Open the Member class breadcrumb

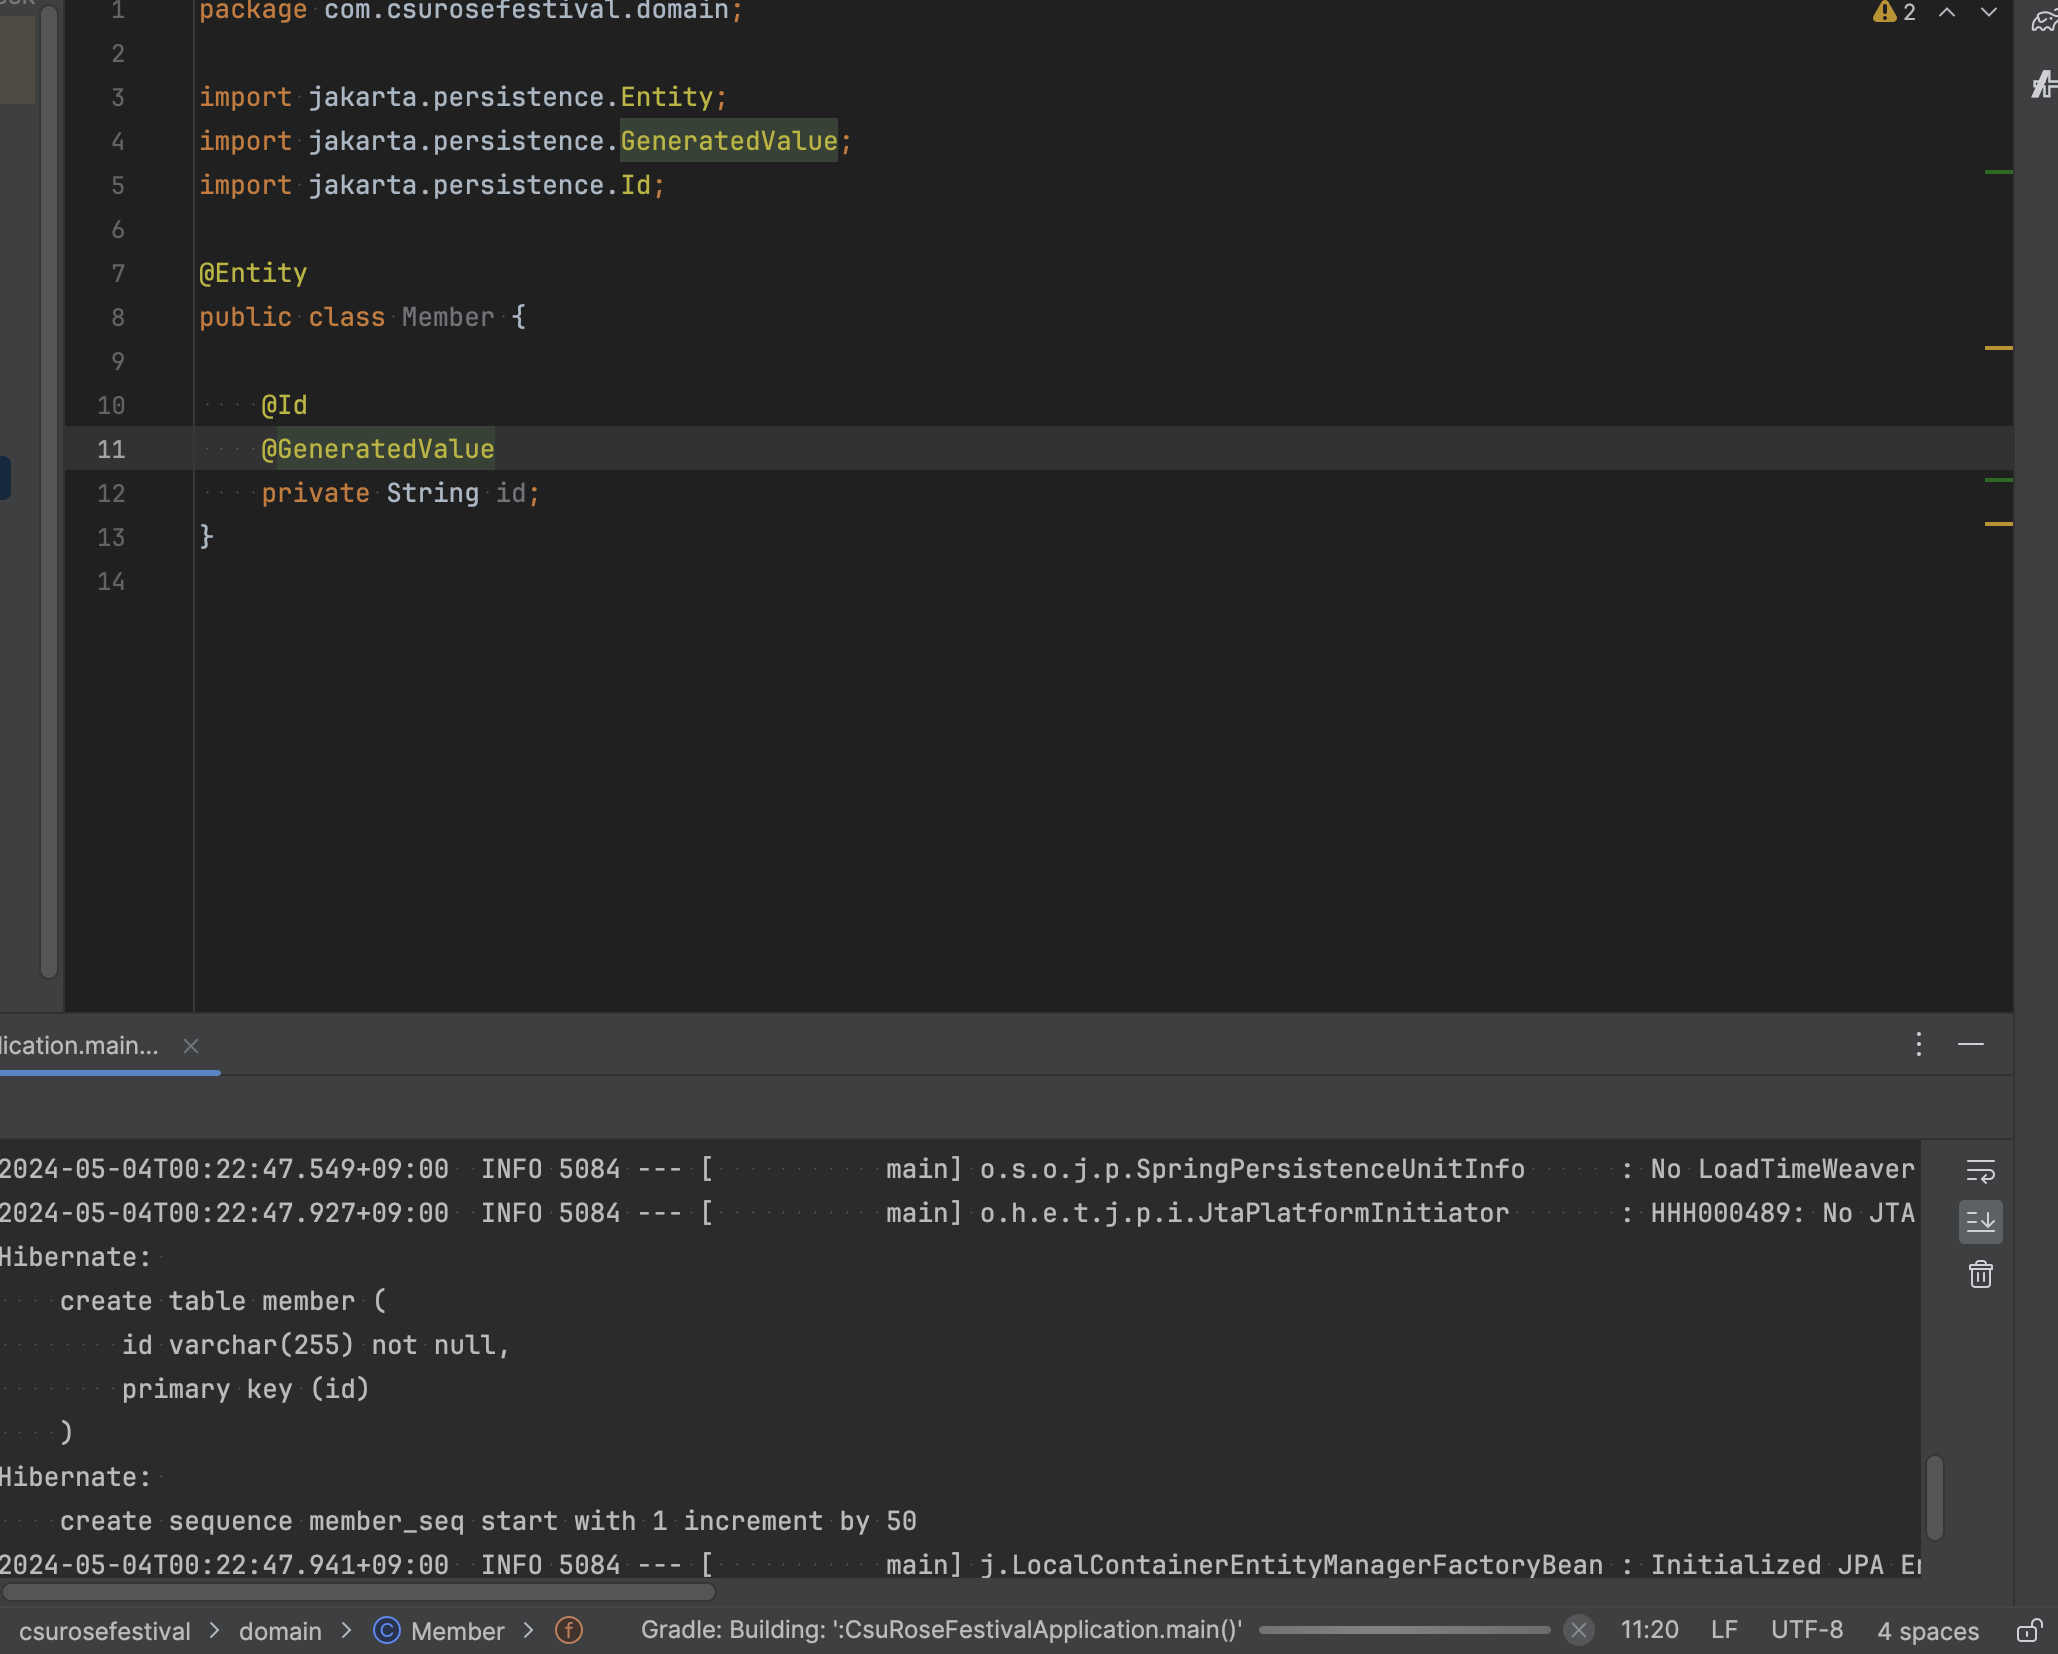(439, 1631)
